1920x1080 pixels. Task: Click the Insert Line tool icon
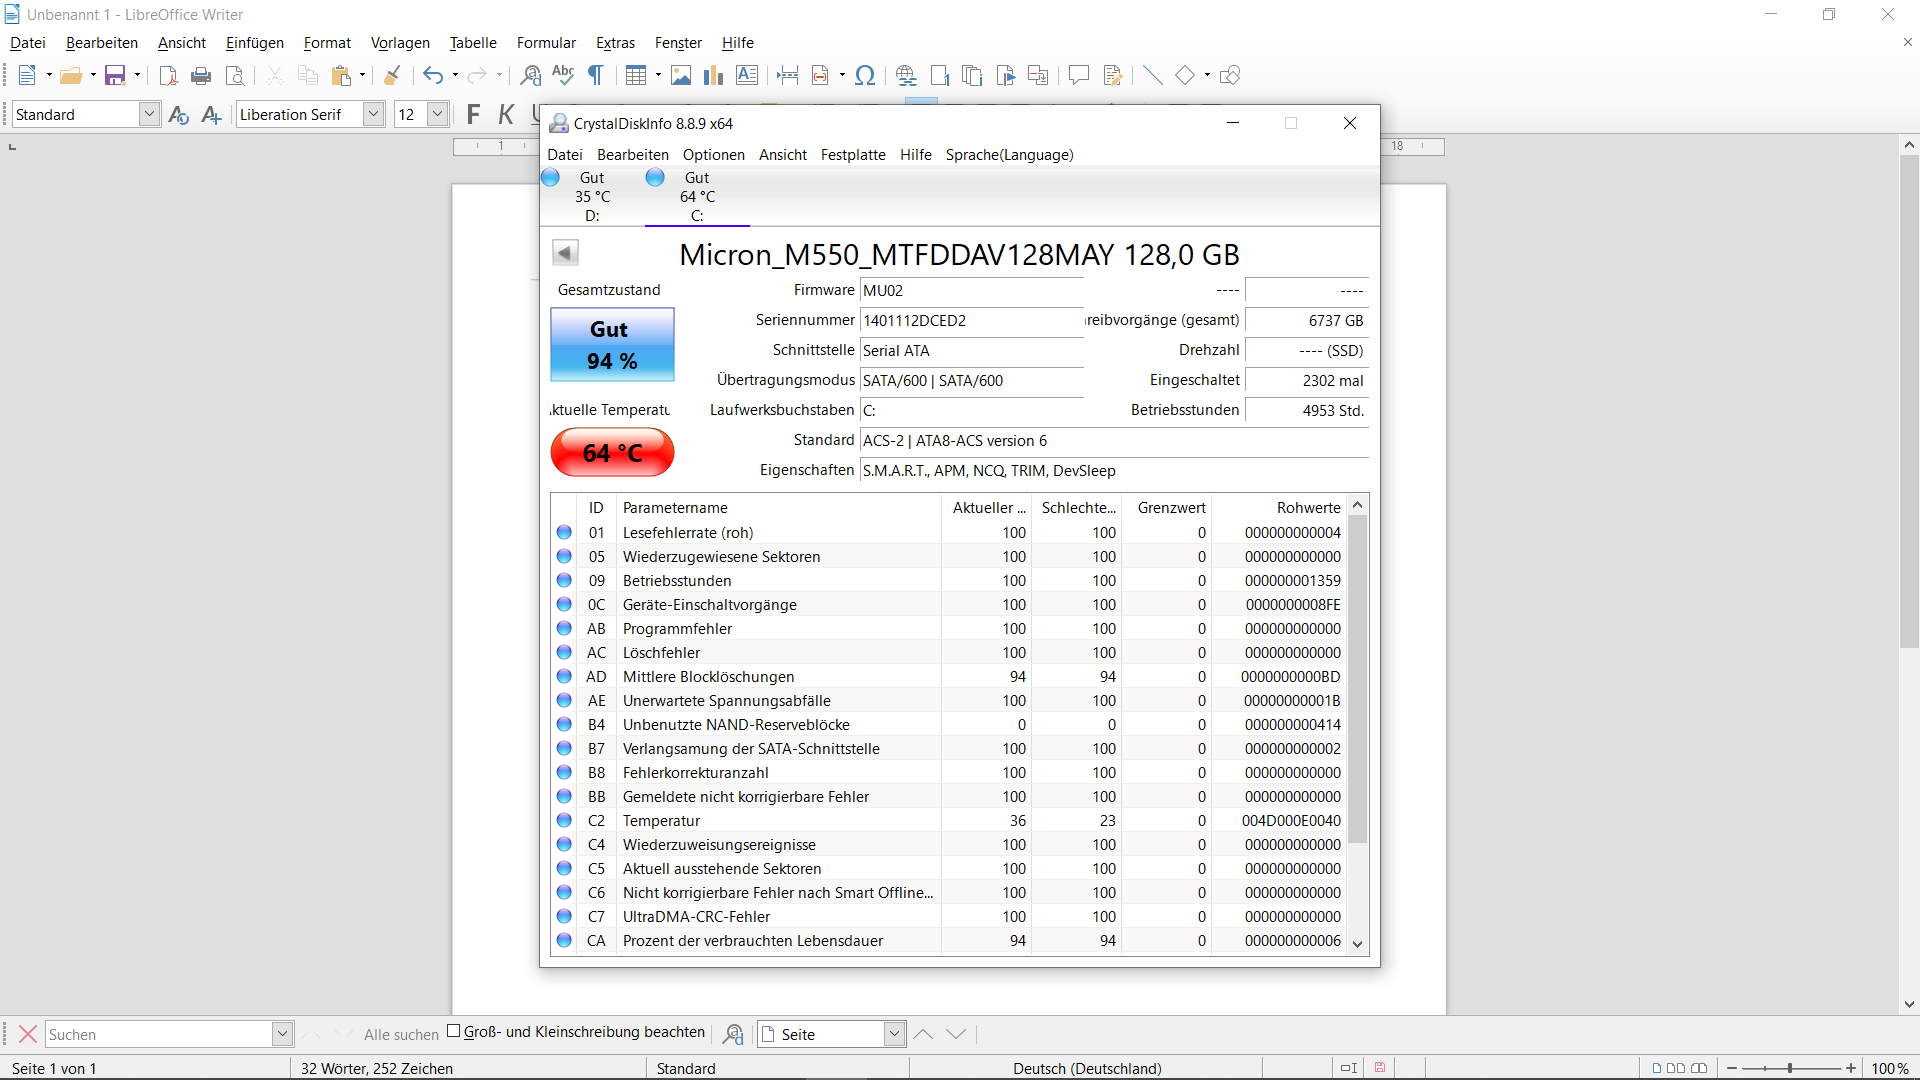coord(1152,75)
